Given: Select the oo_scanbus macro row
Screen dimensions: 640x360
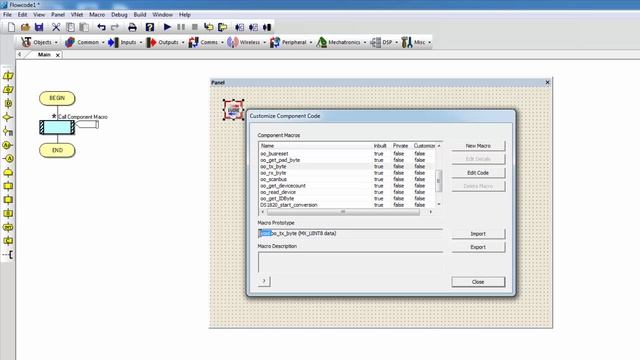Looking at the screenshot, I should [347, 179].
